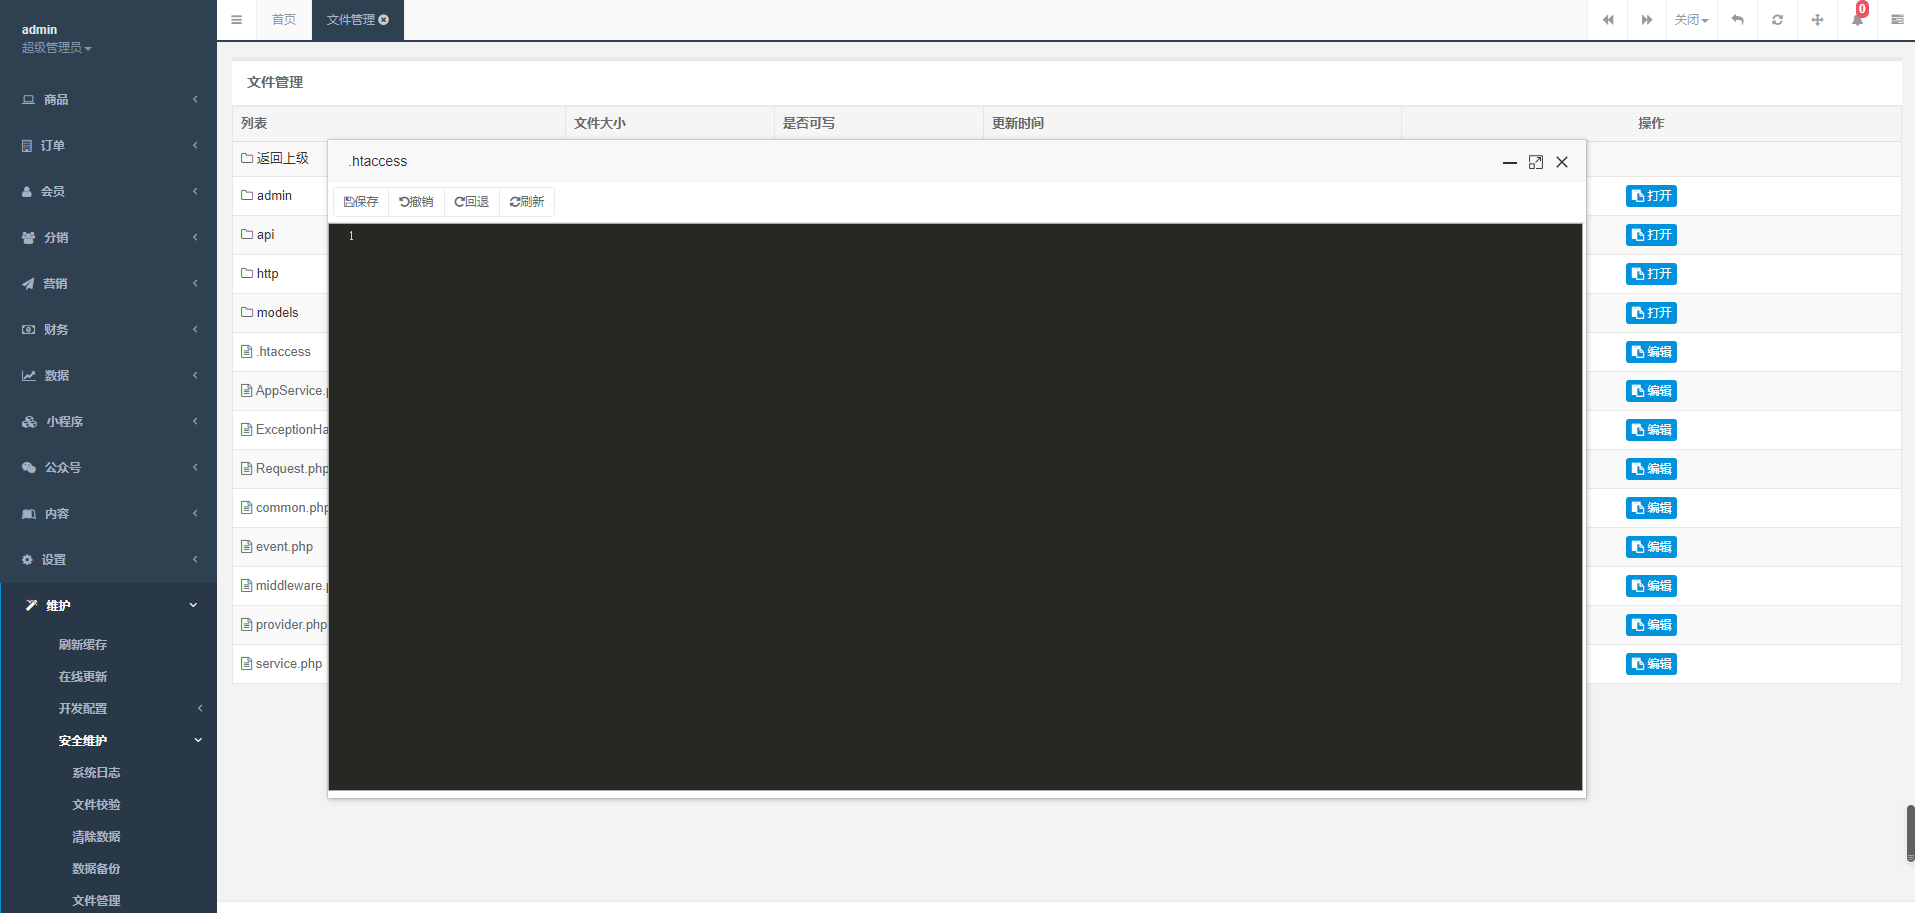Click the refresh page icon in top bar
Screen dimensions: 1915x913
click(1777, 20)
